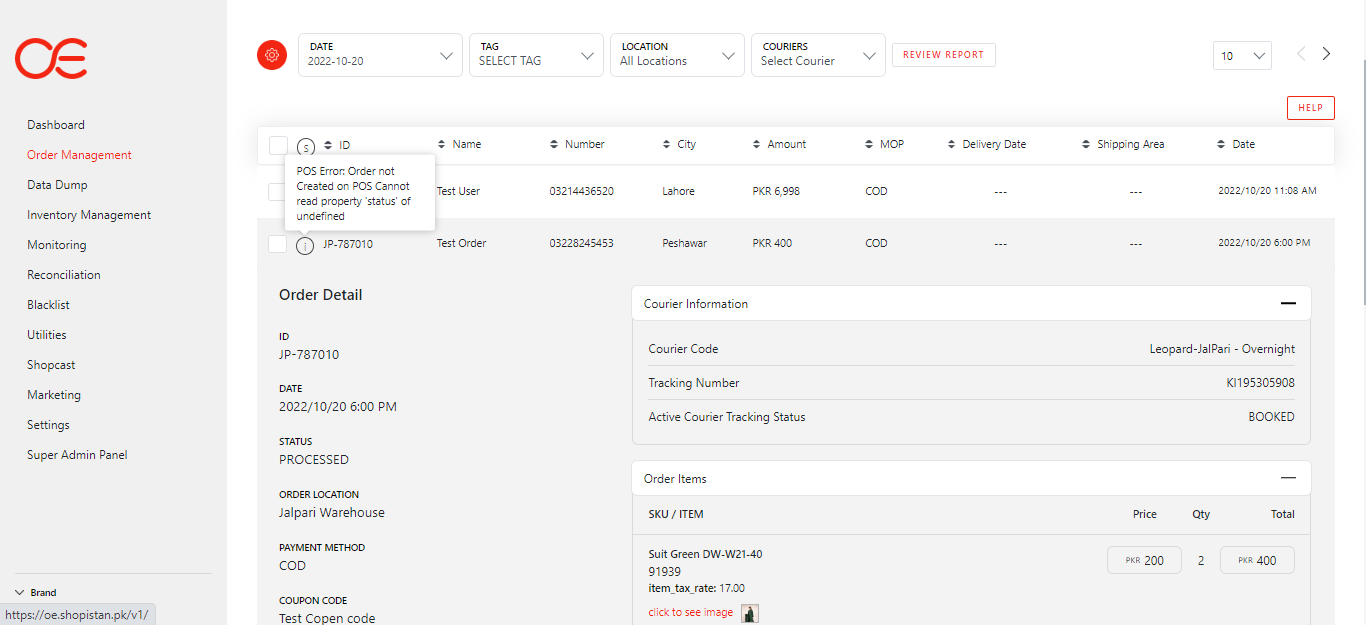Open the Couriers select dropdown
Viewport: 1366px width, 625px height.
click(818, 55)
